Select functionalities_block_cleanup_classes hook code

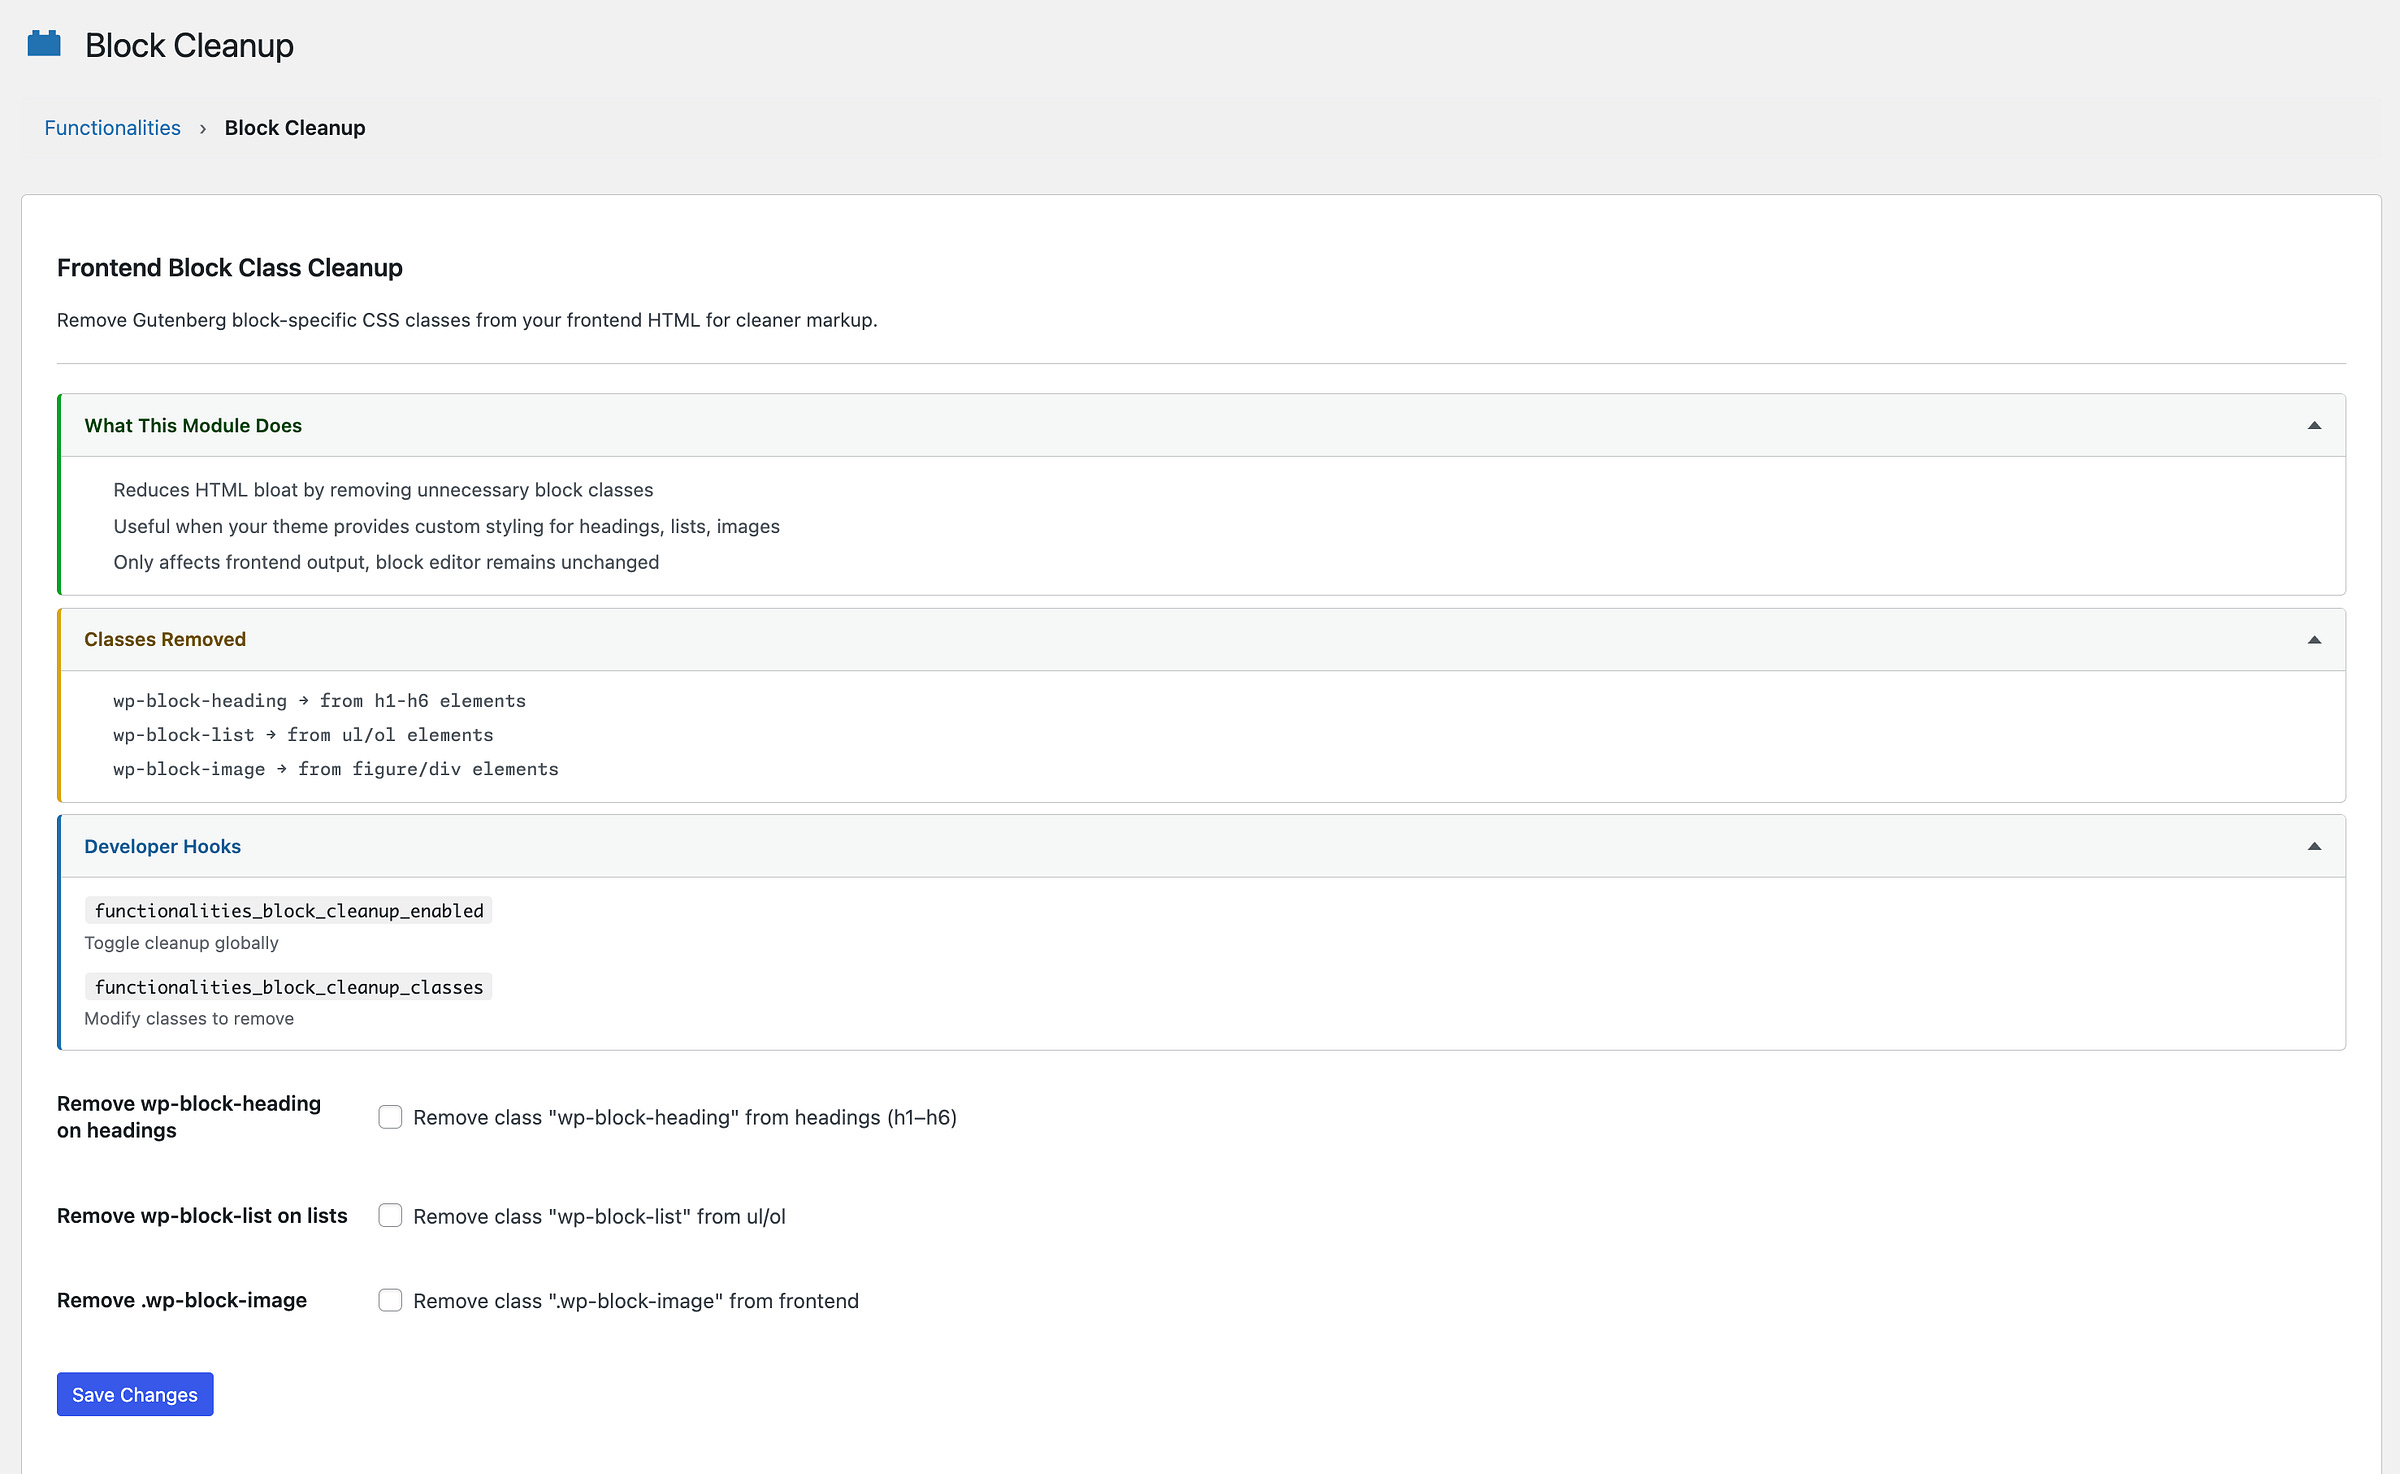click(x=289, y=988)
